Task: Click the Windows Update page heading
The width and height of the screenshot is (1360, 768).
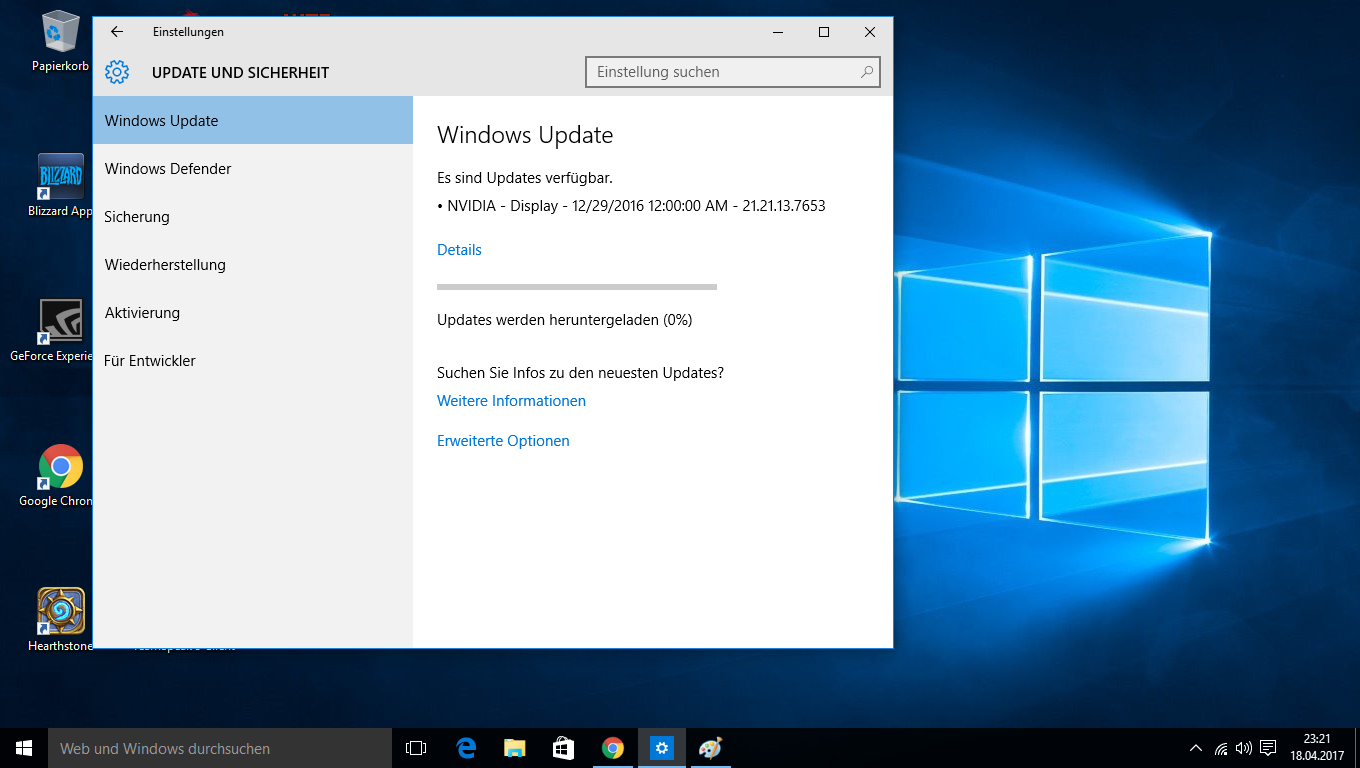Action: click(x=525, y=135)
